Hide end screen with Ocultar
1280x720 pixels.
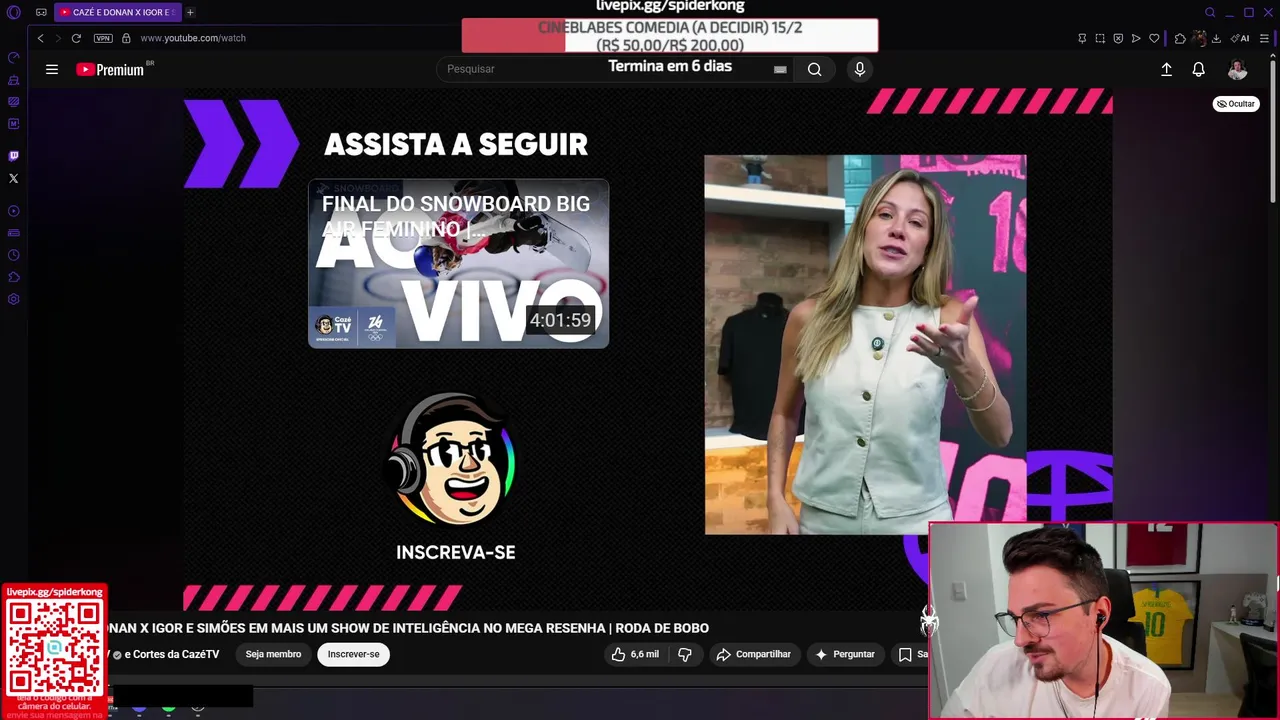(1236, 104)
